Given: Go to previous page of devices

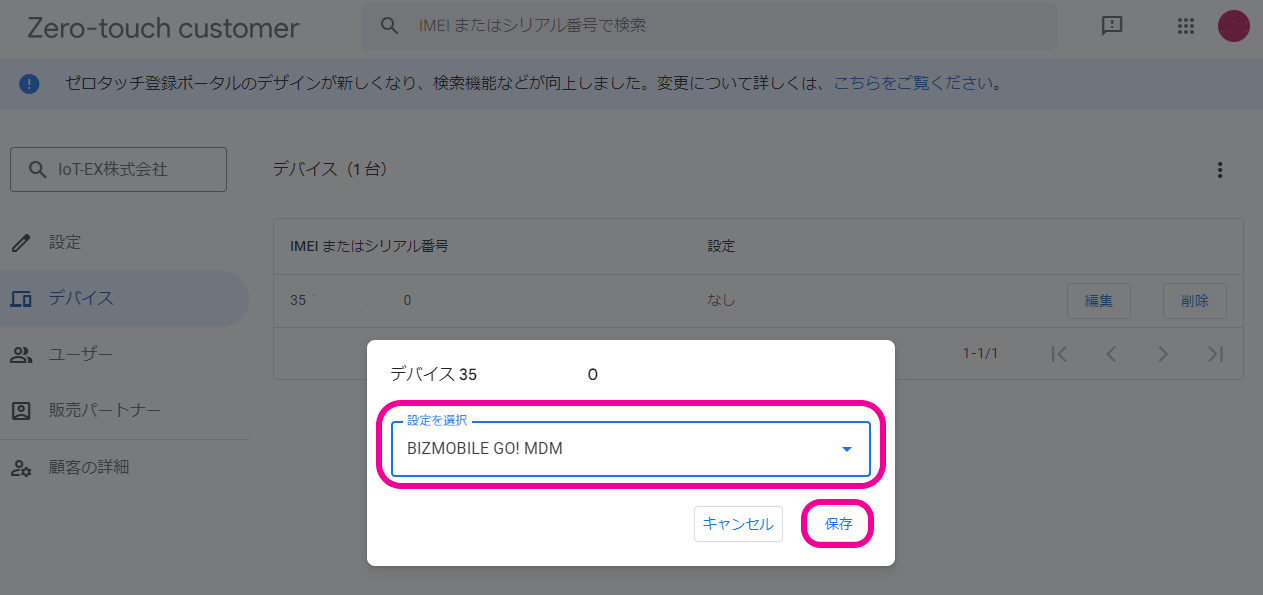Looking at the screenshot, I should 1111,353.
